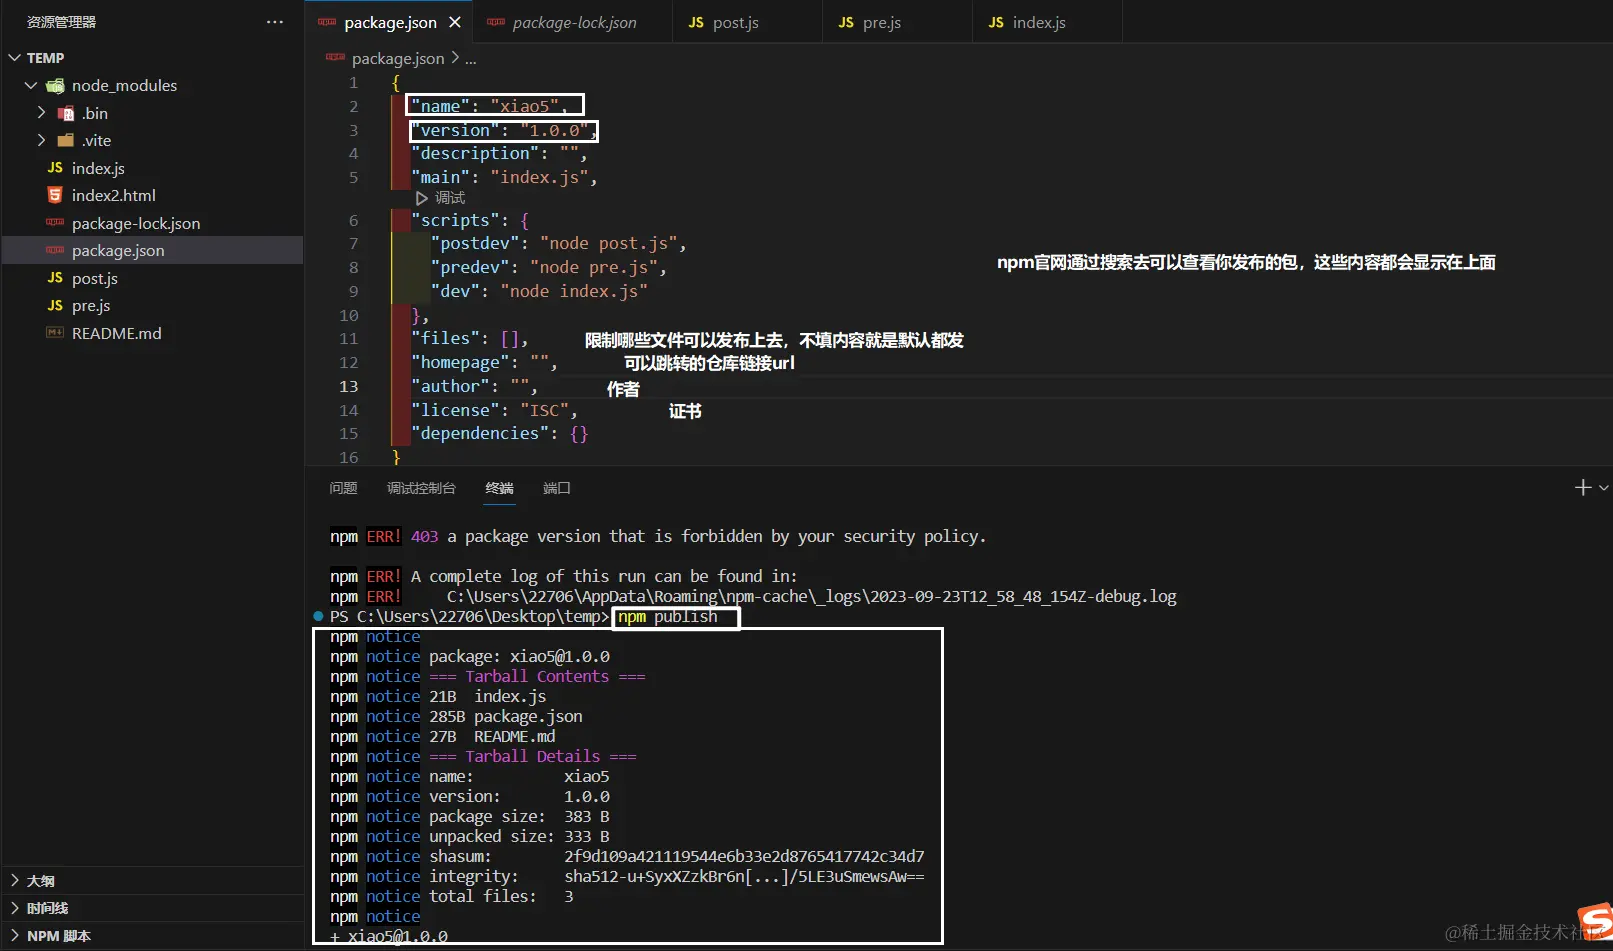The image size is (1613, 951).
Task: Click line number 13 in the editor gutter
Action: [348, 386]
